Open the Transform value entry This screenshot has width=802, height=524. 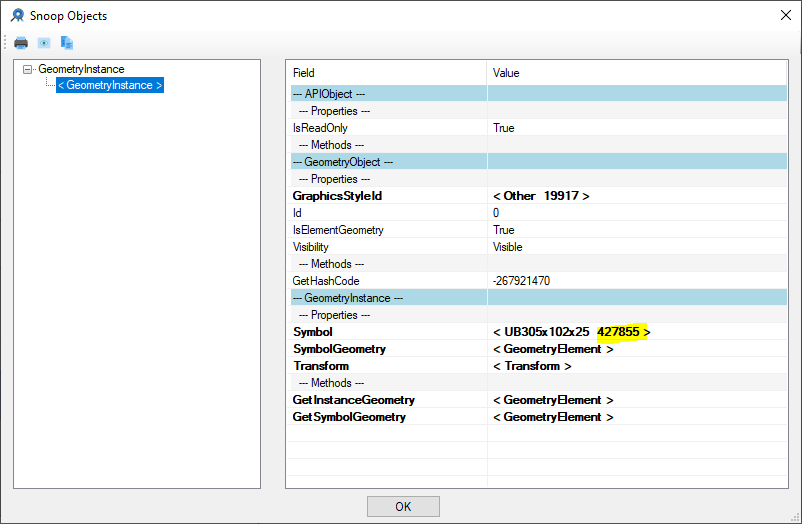(532, 366)
